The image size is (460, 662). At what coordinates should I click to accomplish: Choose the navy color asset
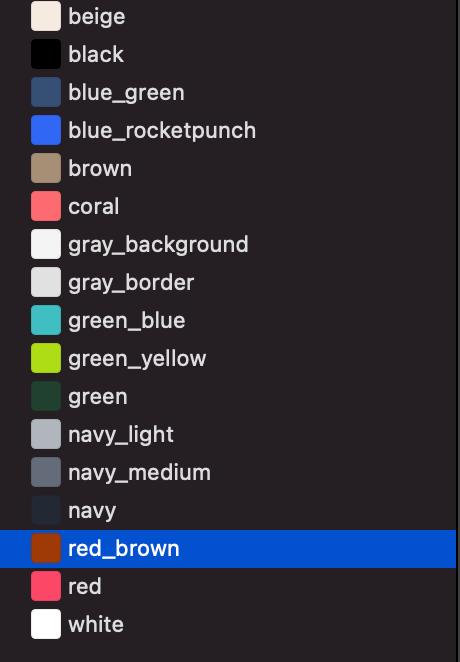[x=228, y=510]
